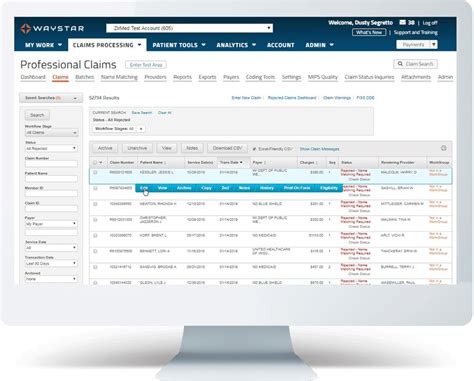The height and width of the screenshot is (381, 474).
Task: Choose Eligibility in the row action bar
Action: tap(329, 188)
